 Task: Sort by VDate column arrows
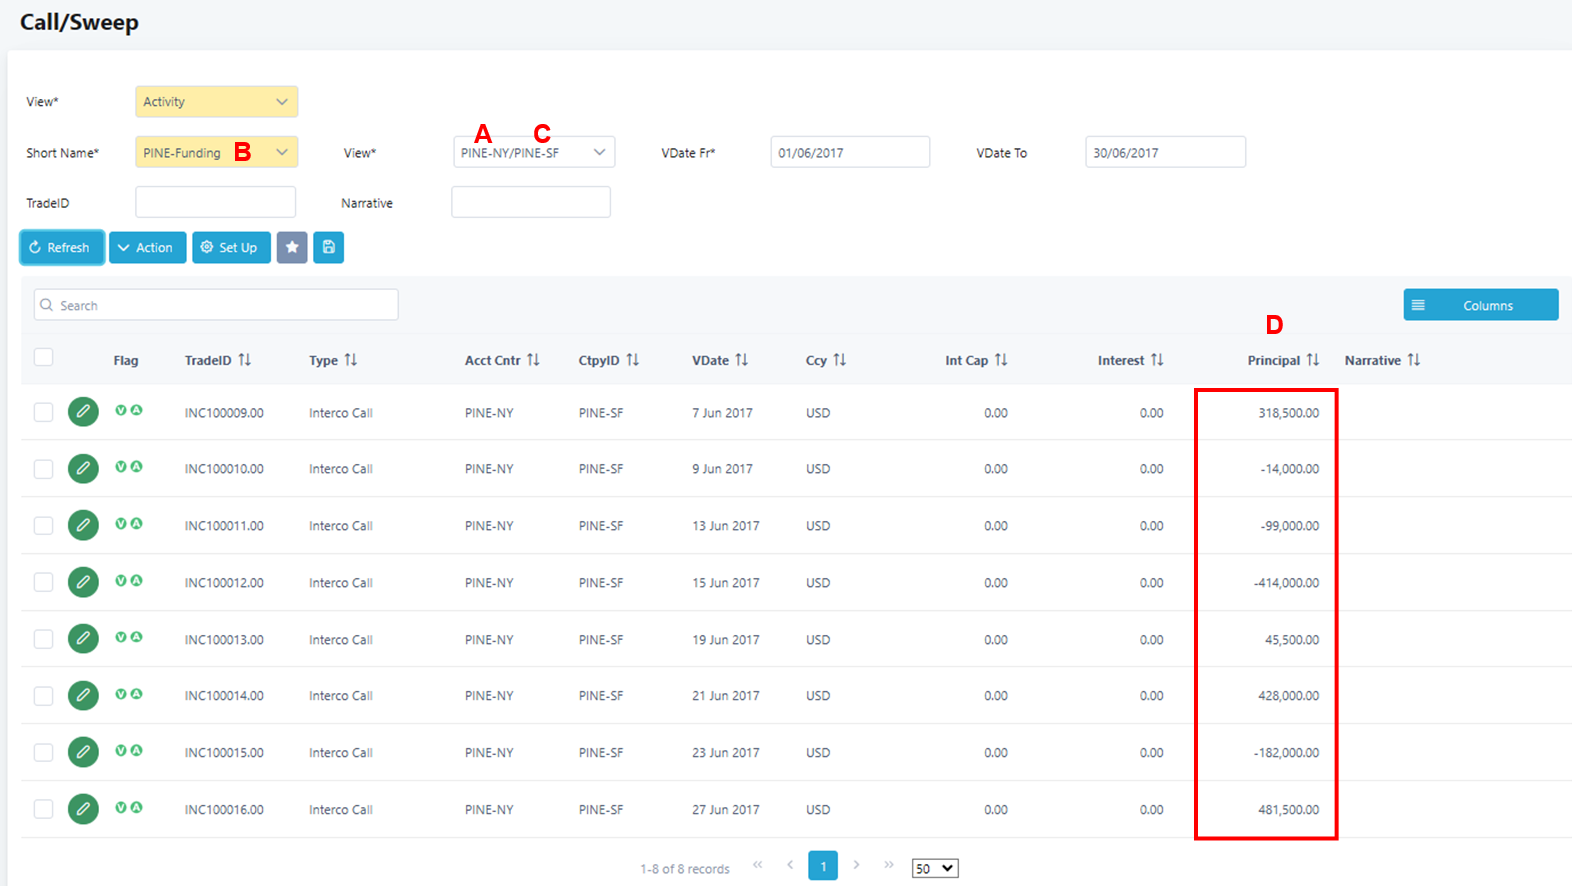pyautogui.click(x=741, y=360)
